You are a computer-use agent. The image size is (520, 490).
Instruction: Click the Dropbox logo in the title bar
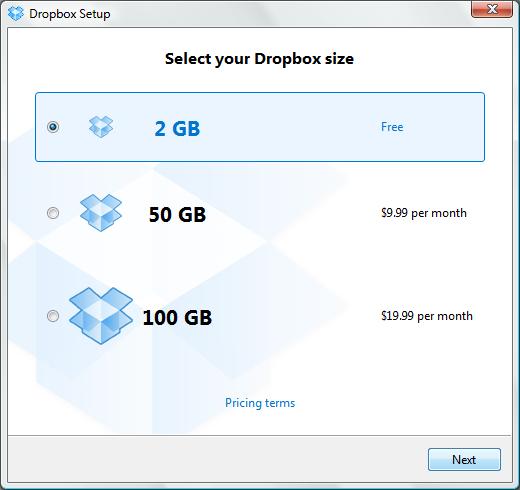point(16,14)
